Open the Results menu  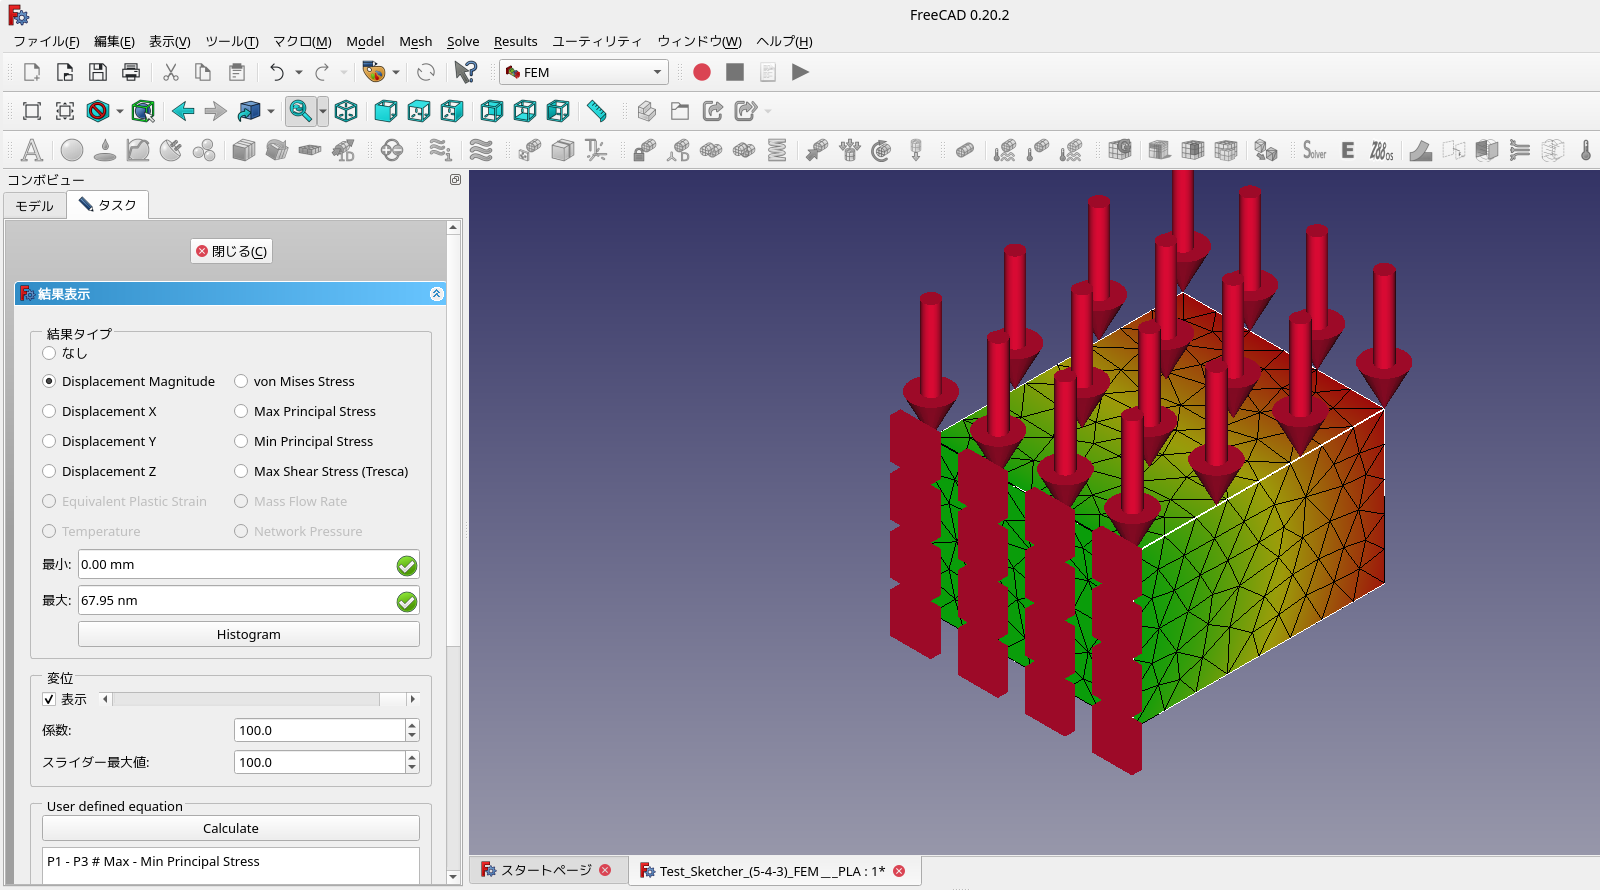[x=516, y=41]
